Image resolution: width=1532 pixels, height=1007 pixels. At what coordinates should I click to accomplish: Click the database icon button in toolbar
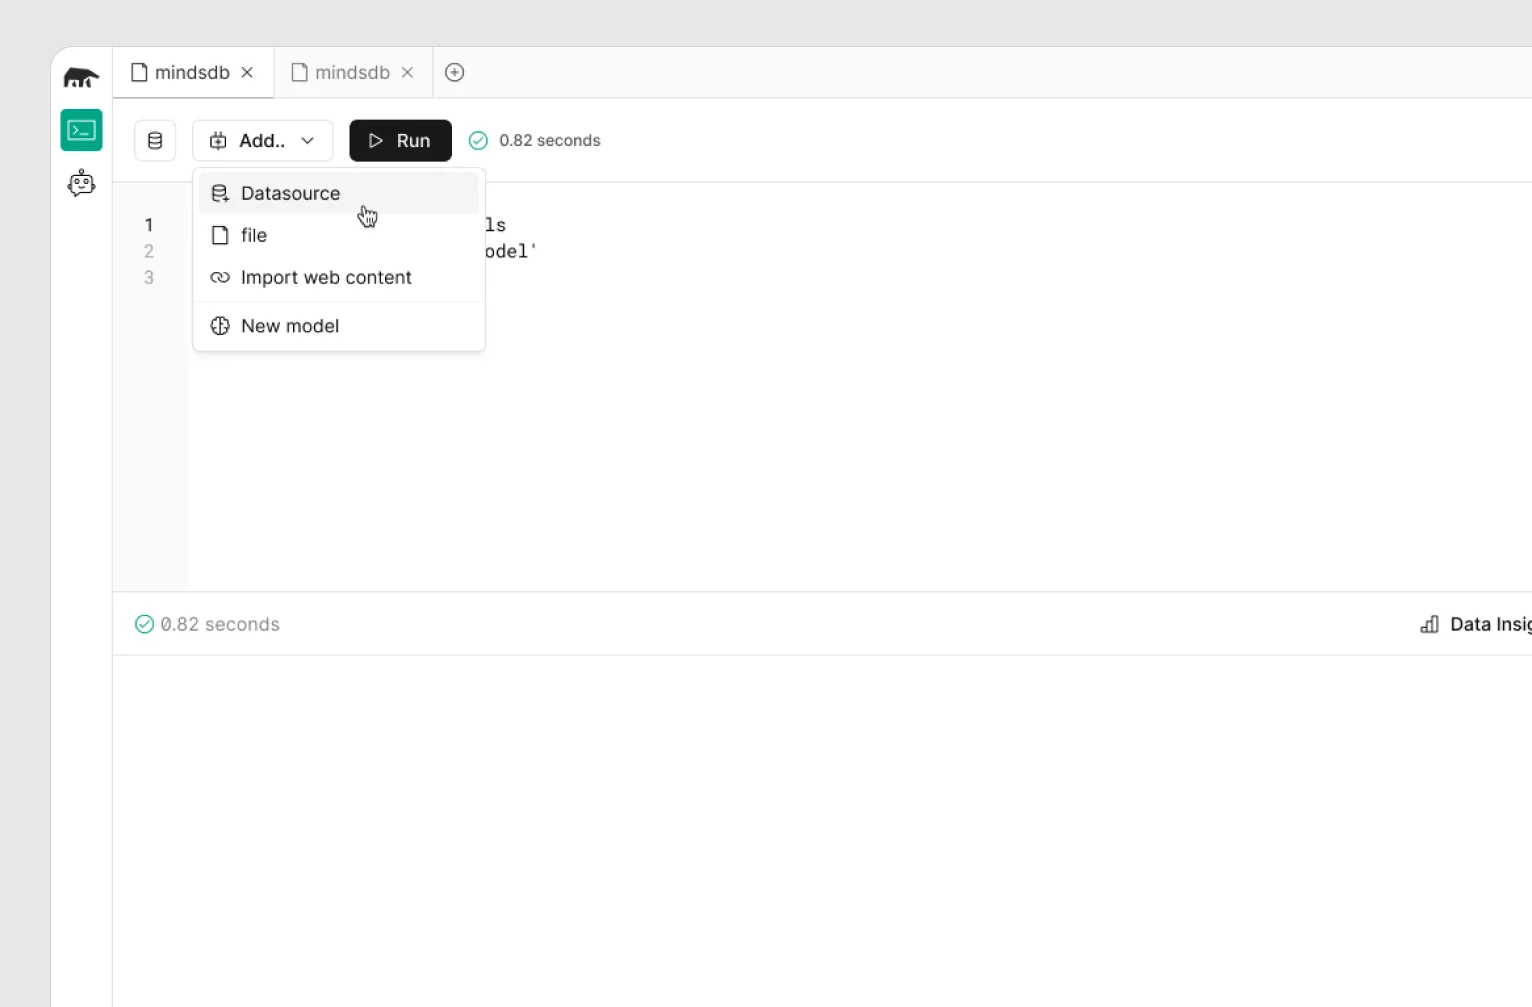[155, 141]
